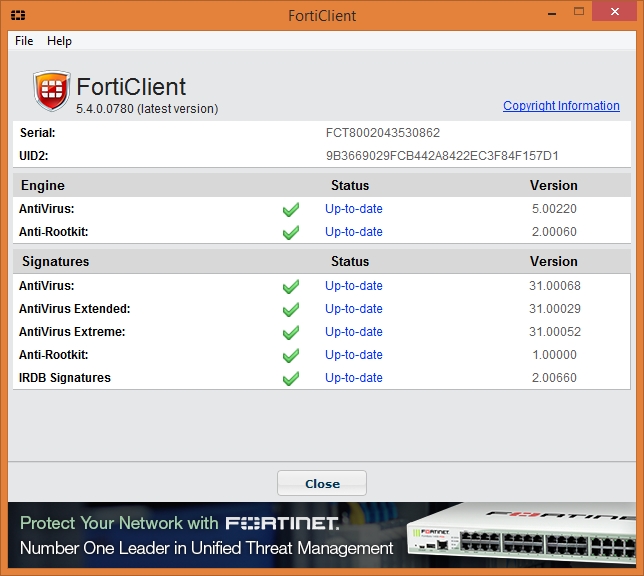Click Up-to-date status for IRDB Signatures
The image size is (644, 576).
[354, 378]
